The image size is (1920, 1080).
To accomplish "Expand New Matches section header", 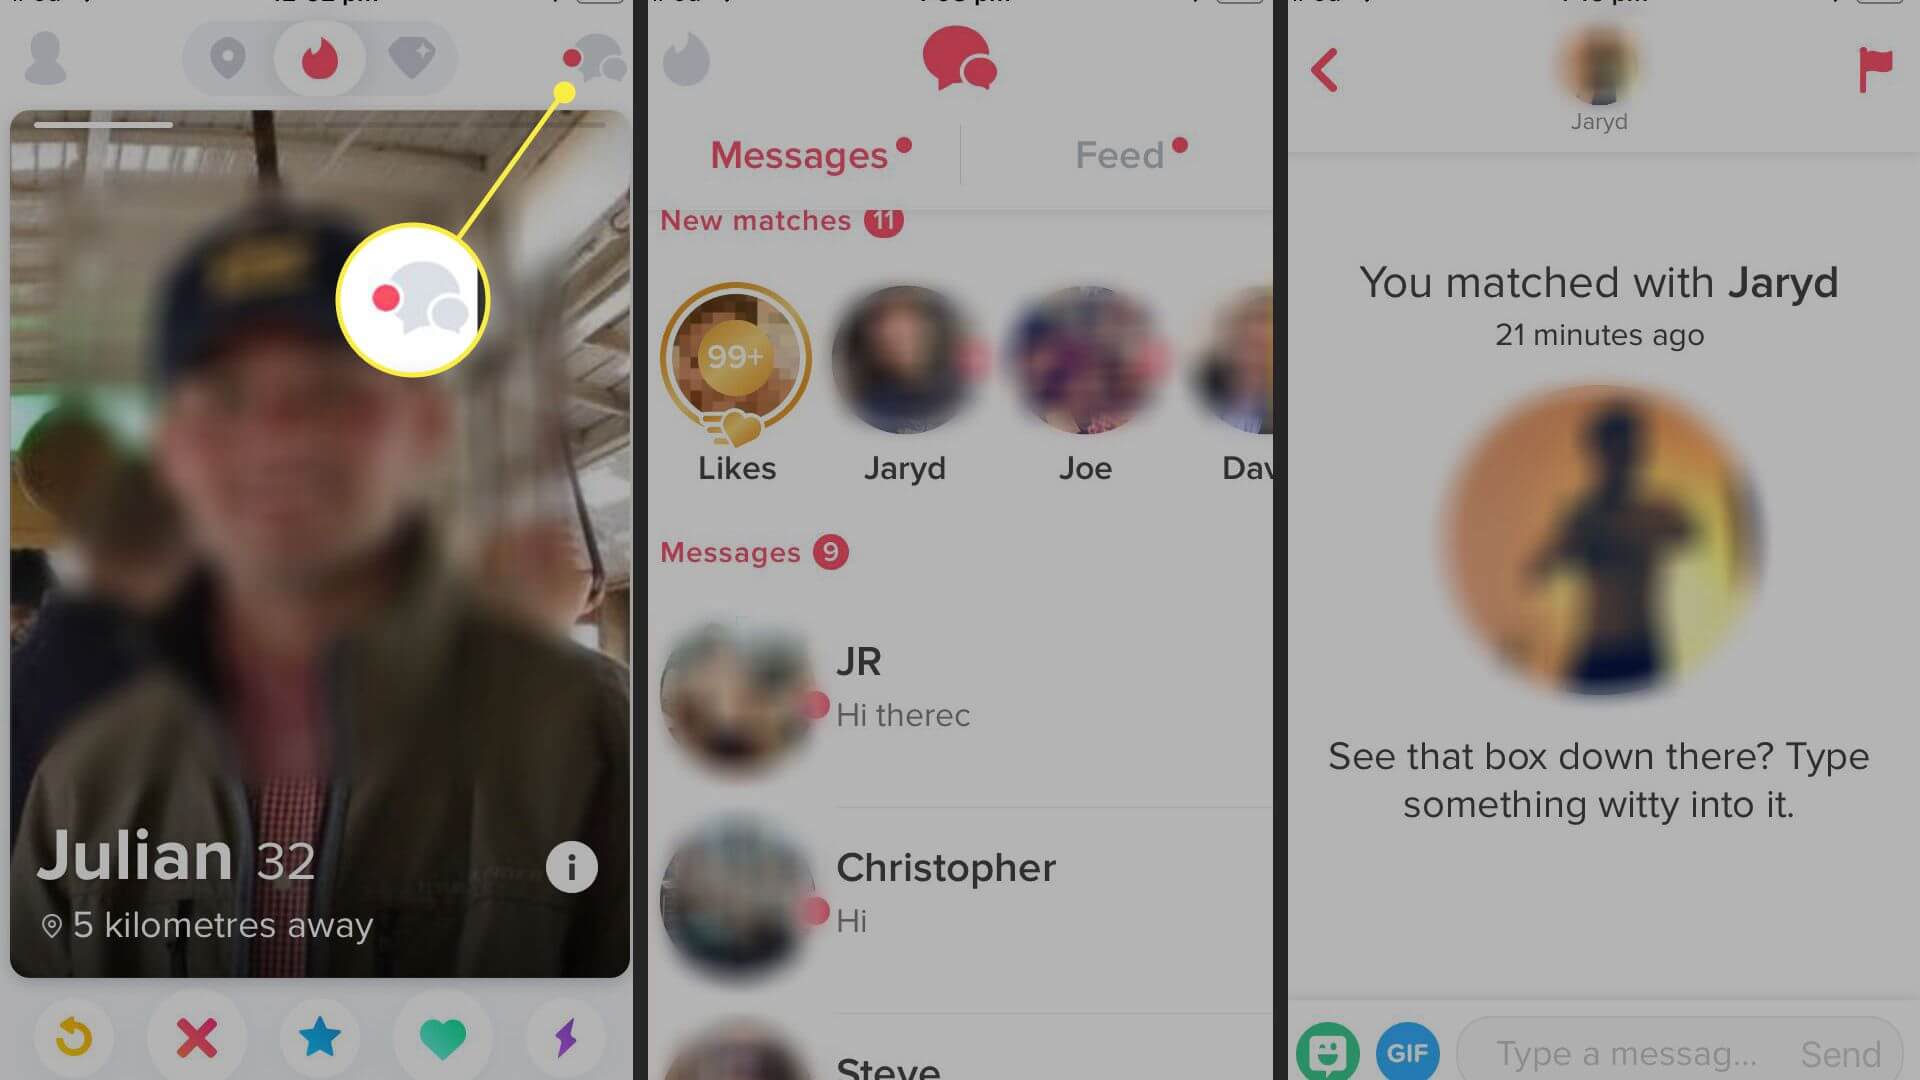I will [778, 220].
